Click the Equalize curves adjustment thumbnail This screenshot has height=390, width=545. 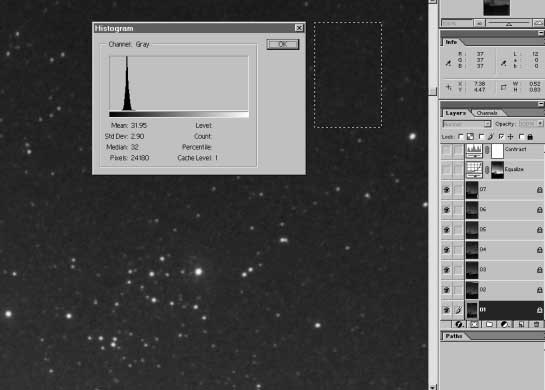pyautogui.click(x=474, y=170)
